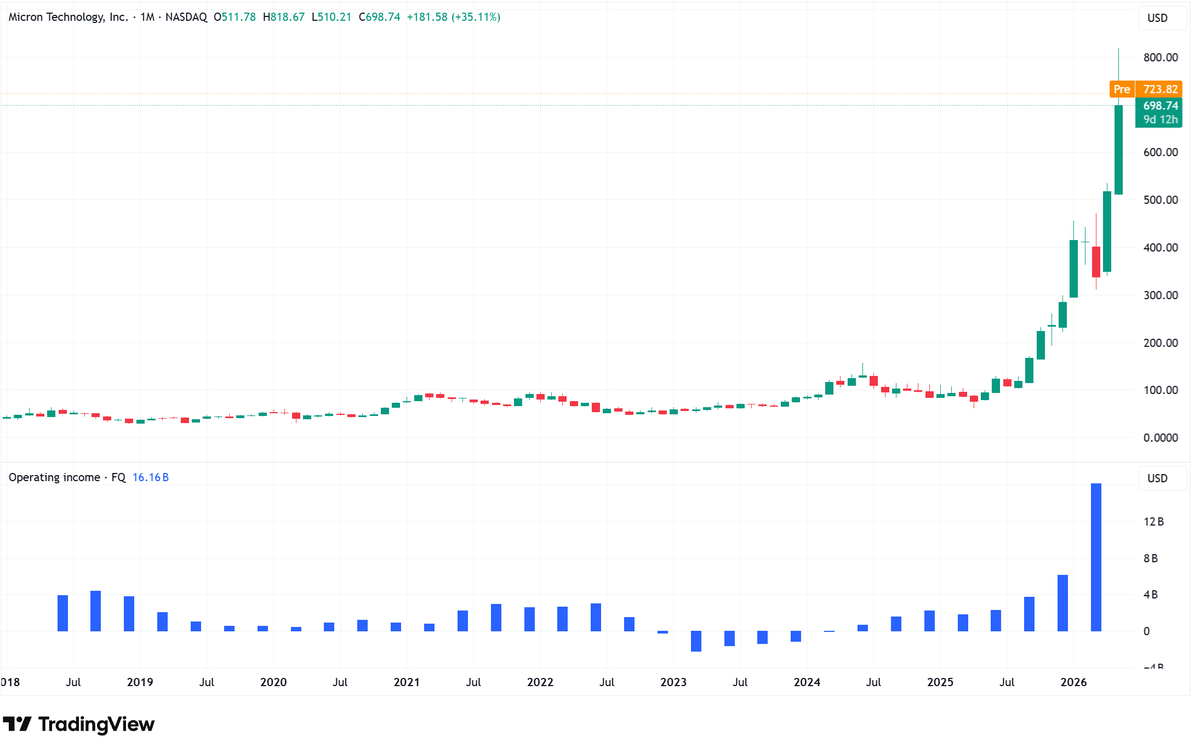Screen dimensions: 1200x753
Task: Click the 12 B operating income axis label
Action: [1153, 522]
